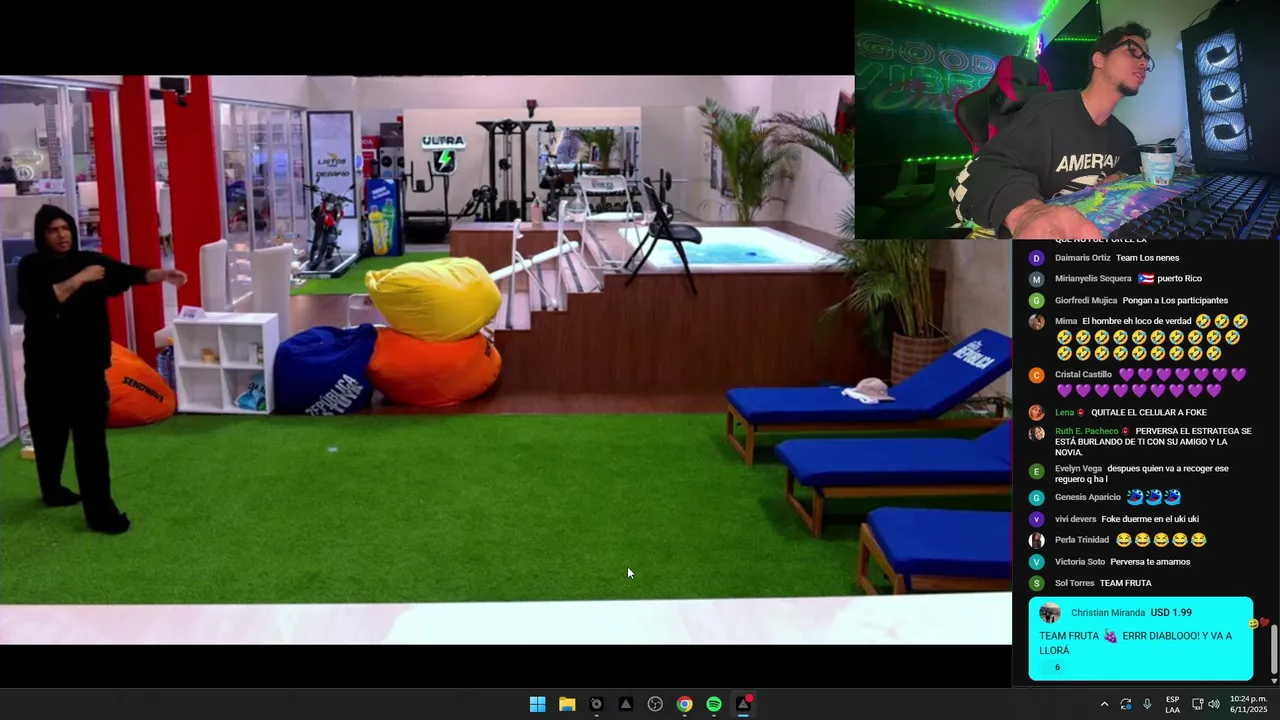The image size is (1280, 720).
Task: Select Sol Torres' "TEAM FRUTA" message
Action: click(1126, 583)
